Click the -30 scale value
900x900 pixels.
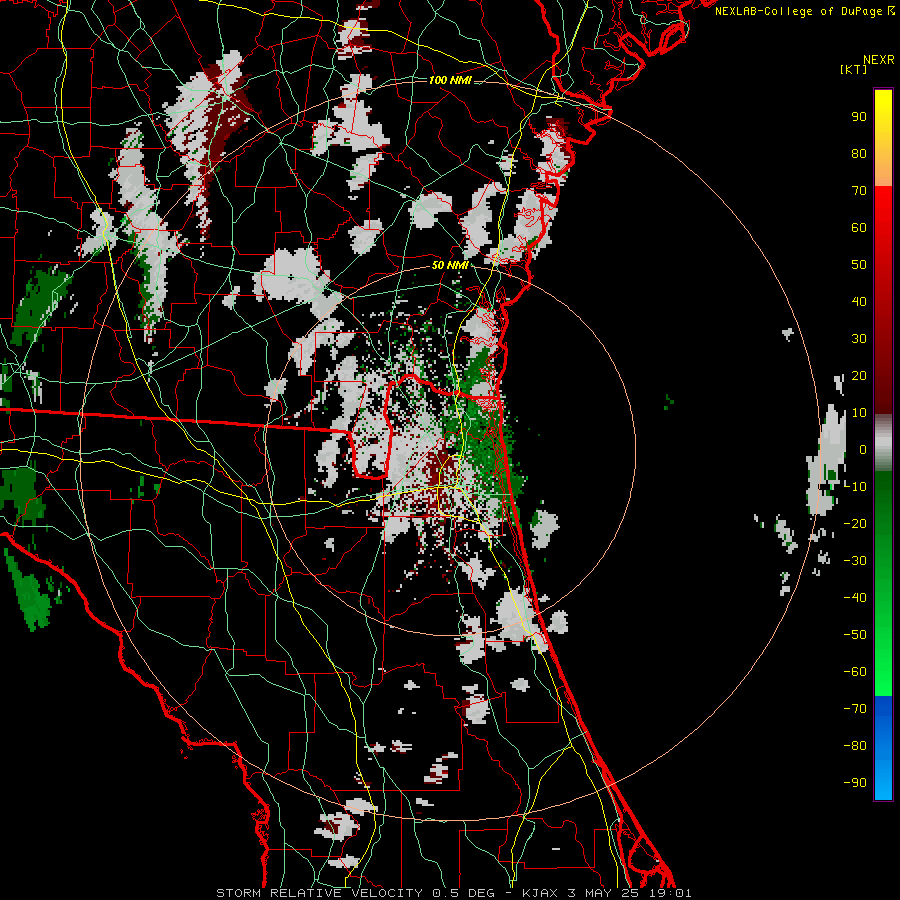tap(855, 561)
